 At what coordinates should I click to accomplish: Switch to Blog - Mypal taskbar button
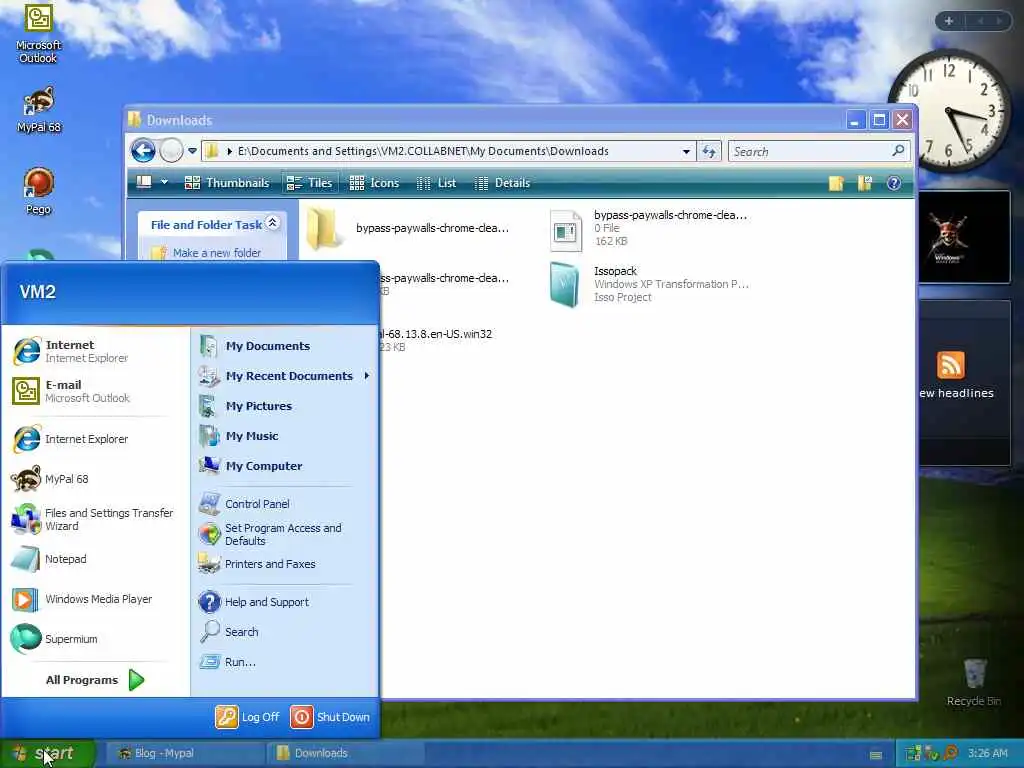point(184,753)
